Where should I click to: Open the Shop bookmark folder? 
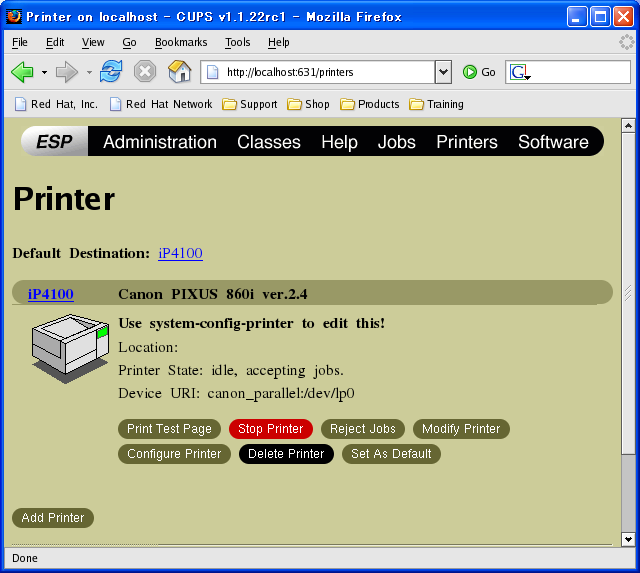click(x=308, y=104)
